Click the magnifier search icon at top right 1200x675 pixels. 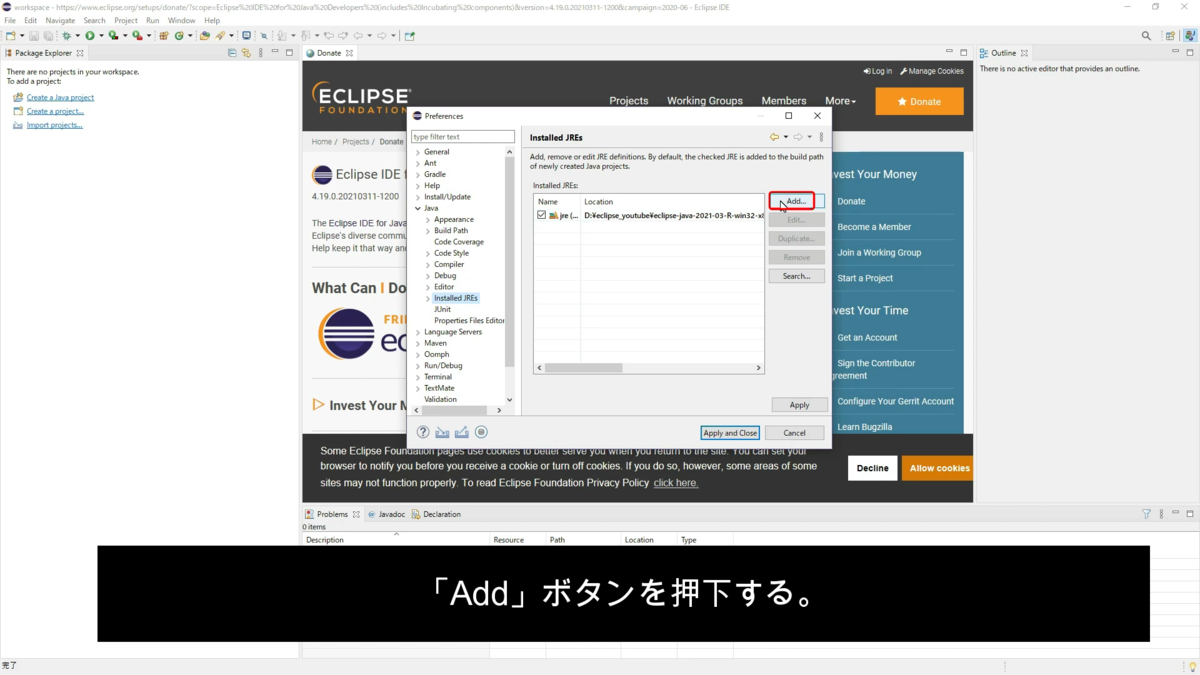tap(1146, 36)
